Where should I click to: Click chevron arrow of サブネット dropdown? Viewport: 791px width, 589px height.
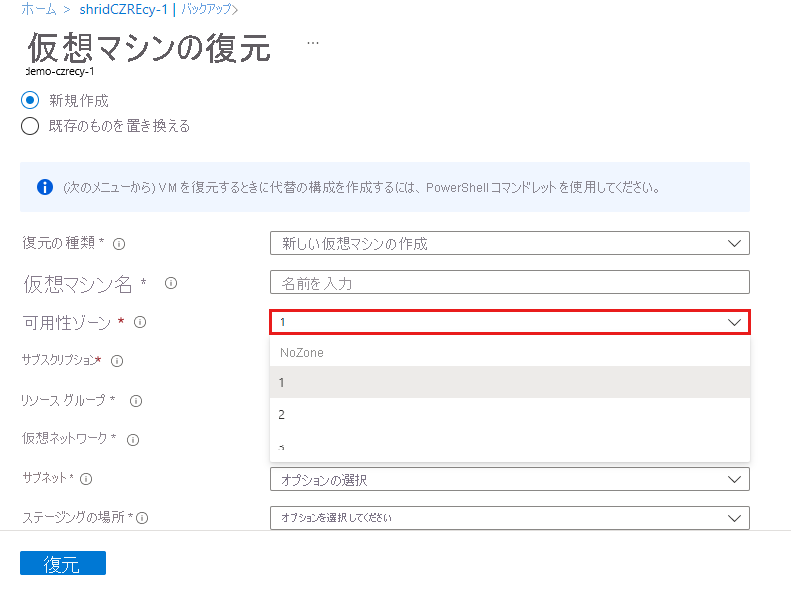[734, 479]
